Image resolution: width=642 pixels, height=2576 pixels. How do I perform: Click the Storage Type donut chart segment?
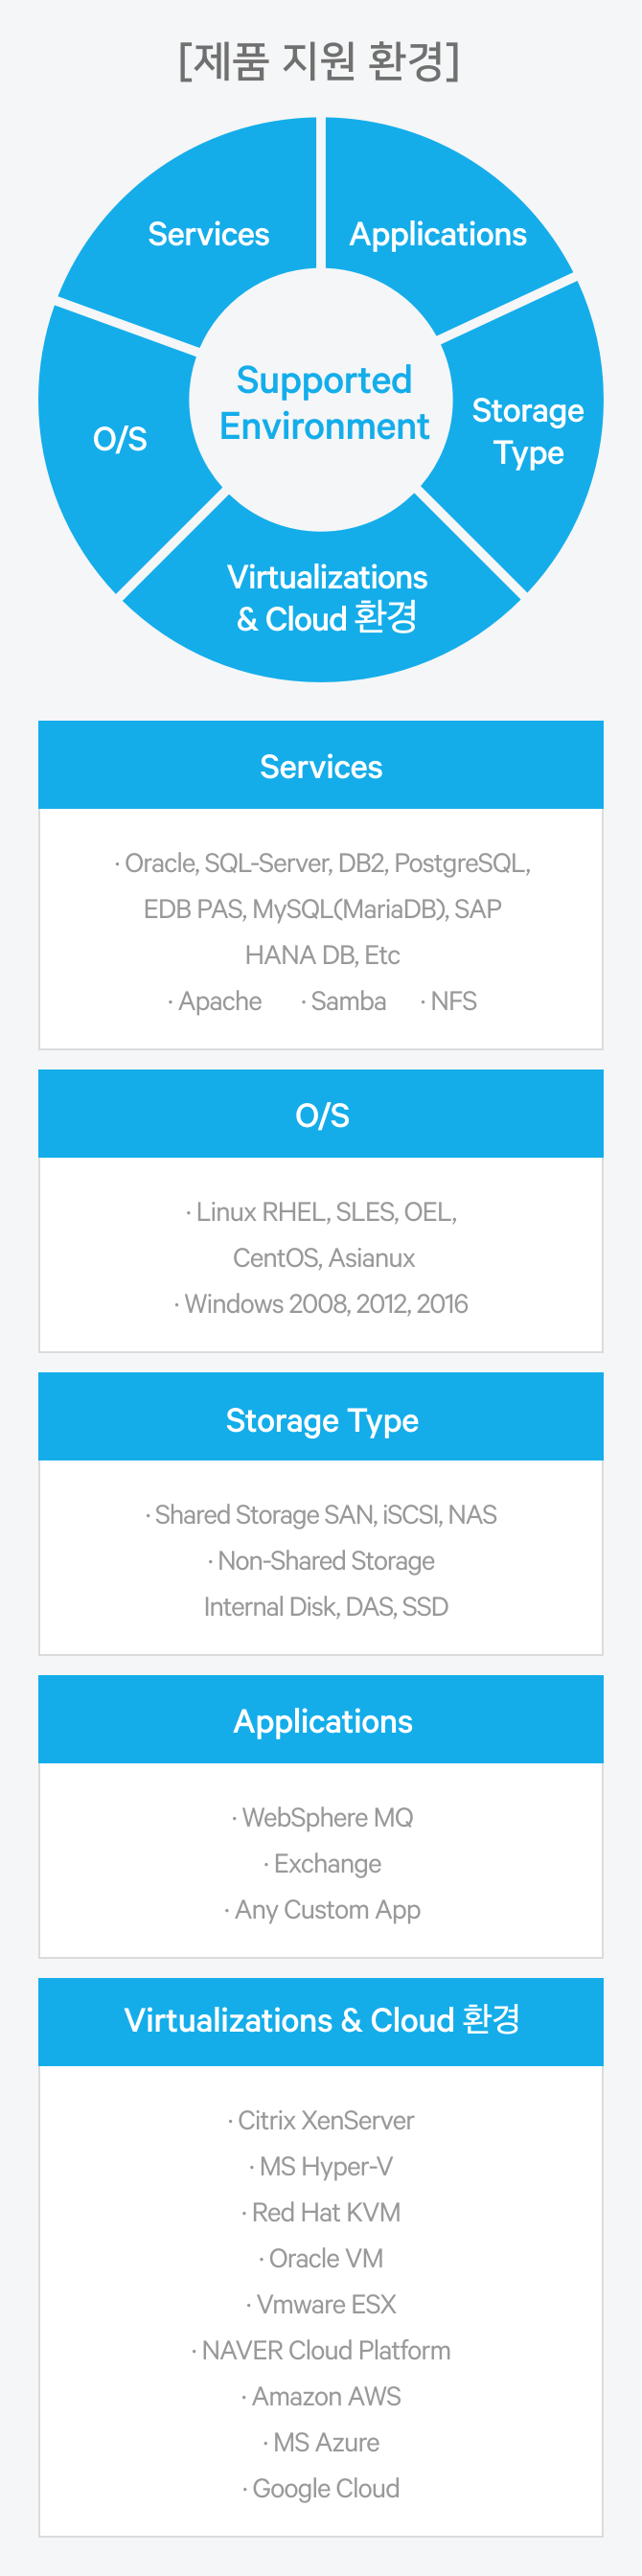pos(528,430)
